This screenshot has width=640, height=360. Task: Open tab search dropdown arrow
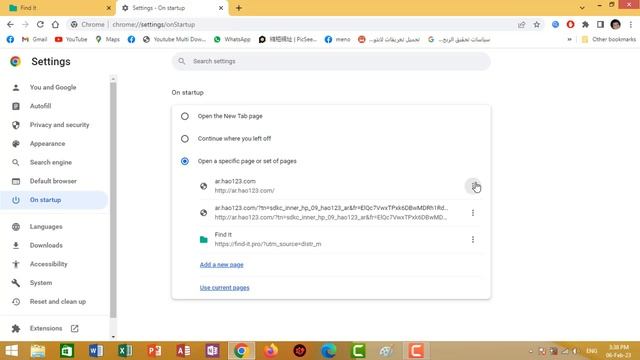[x=582, y=8]
